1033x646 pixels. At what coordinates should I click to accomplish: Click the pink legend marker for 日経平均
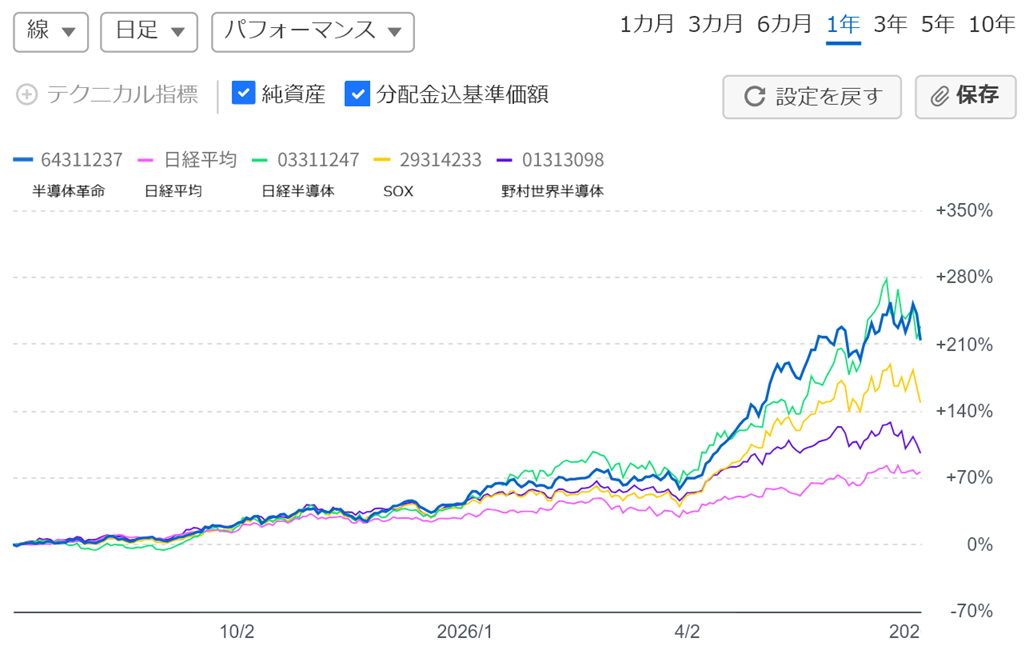point(146,160)
